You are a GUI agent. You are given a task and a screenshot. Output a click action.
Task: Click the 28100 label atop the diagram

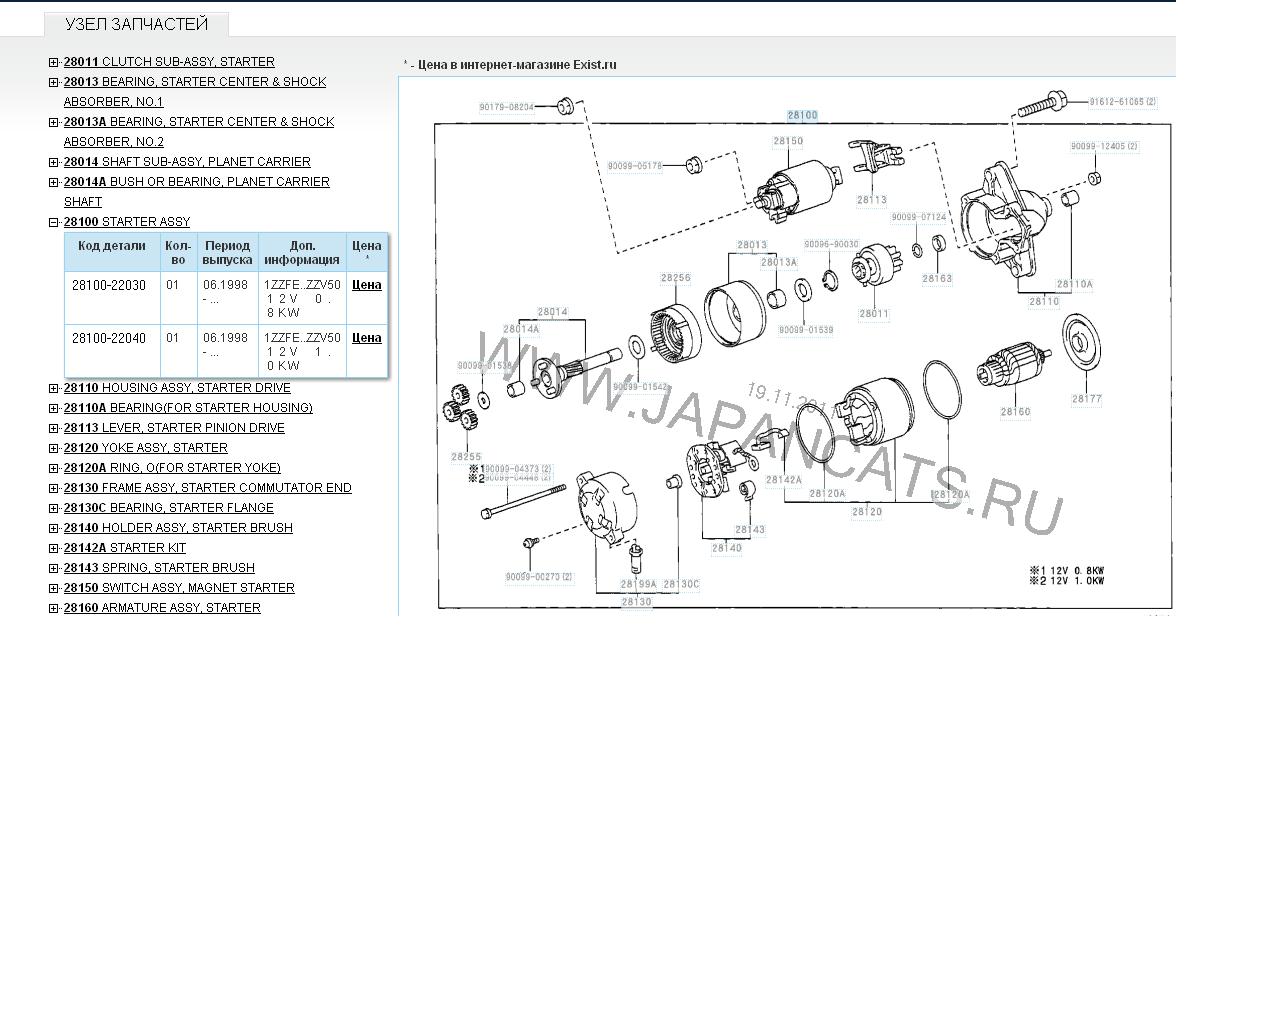(802, 115)
